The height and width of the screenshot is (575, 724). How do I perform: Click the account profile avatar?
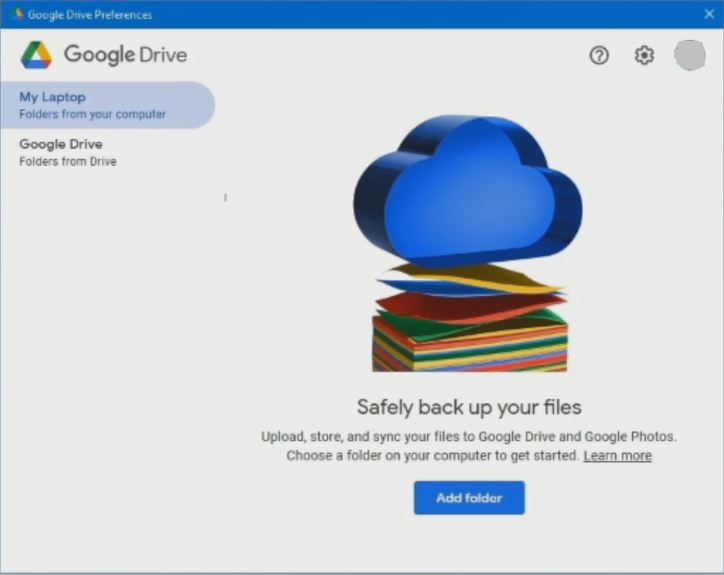[690, 55]
